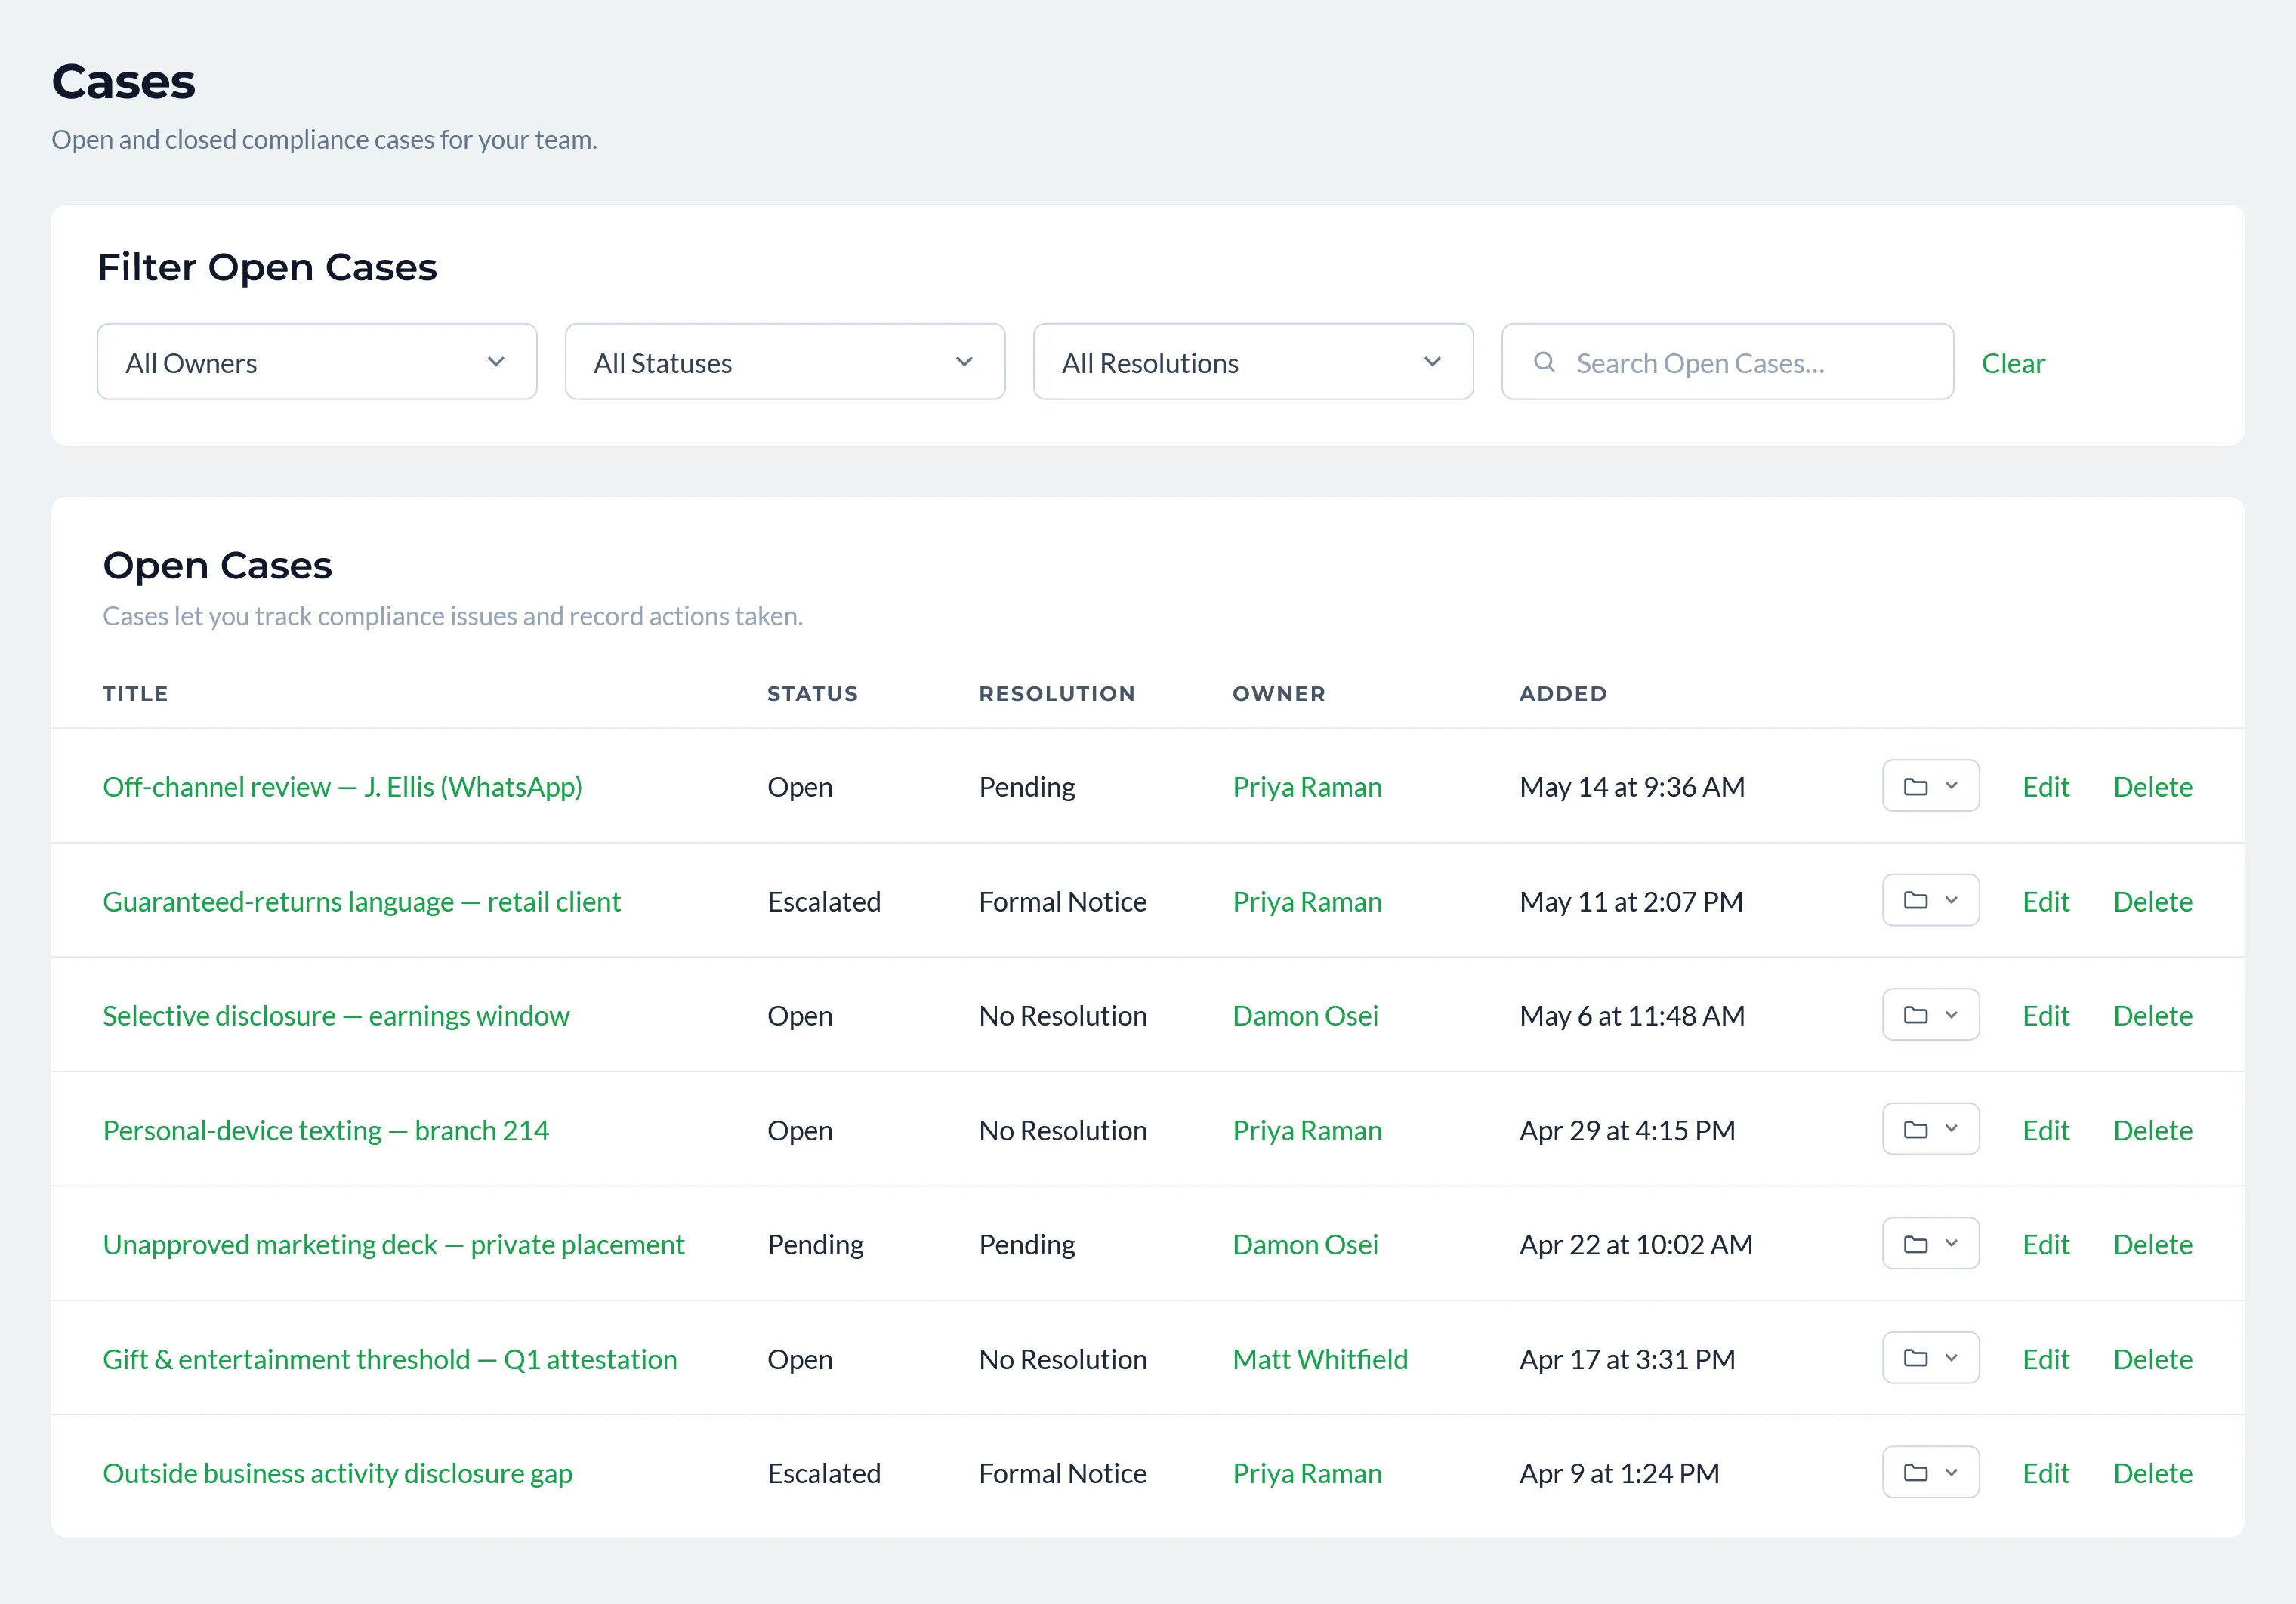Edit the Guaranteed-returns language case
Viewport: 2296px width, 1604px height.
pyautogui.click(x=2045, y=901)
